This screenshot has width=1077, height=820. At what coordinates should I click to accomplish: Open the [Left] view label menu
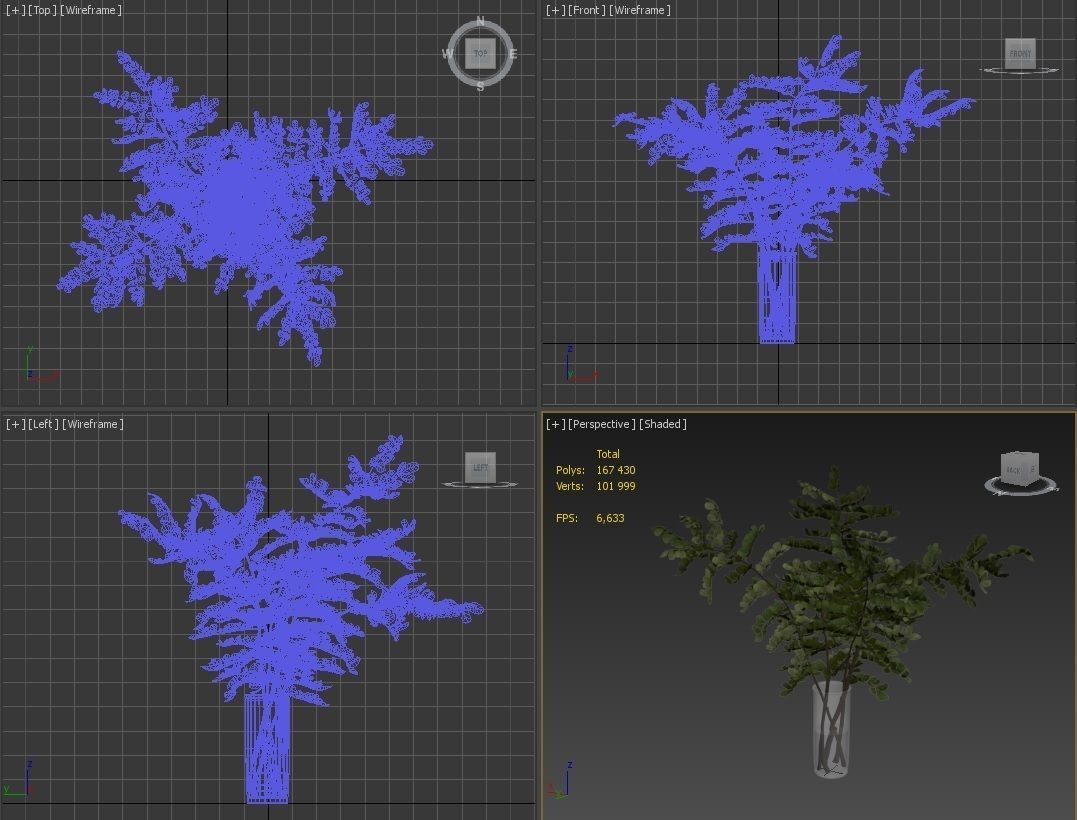(x=43, y=424)
